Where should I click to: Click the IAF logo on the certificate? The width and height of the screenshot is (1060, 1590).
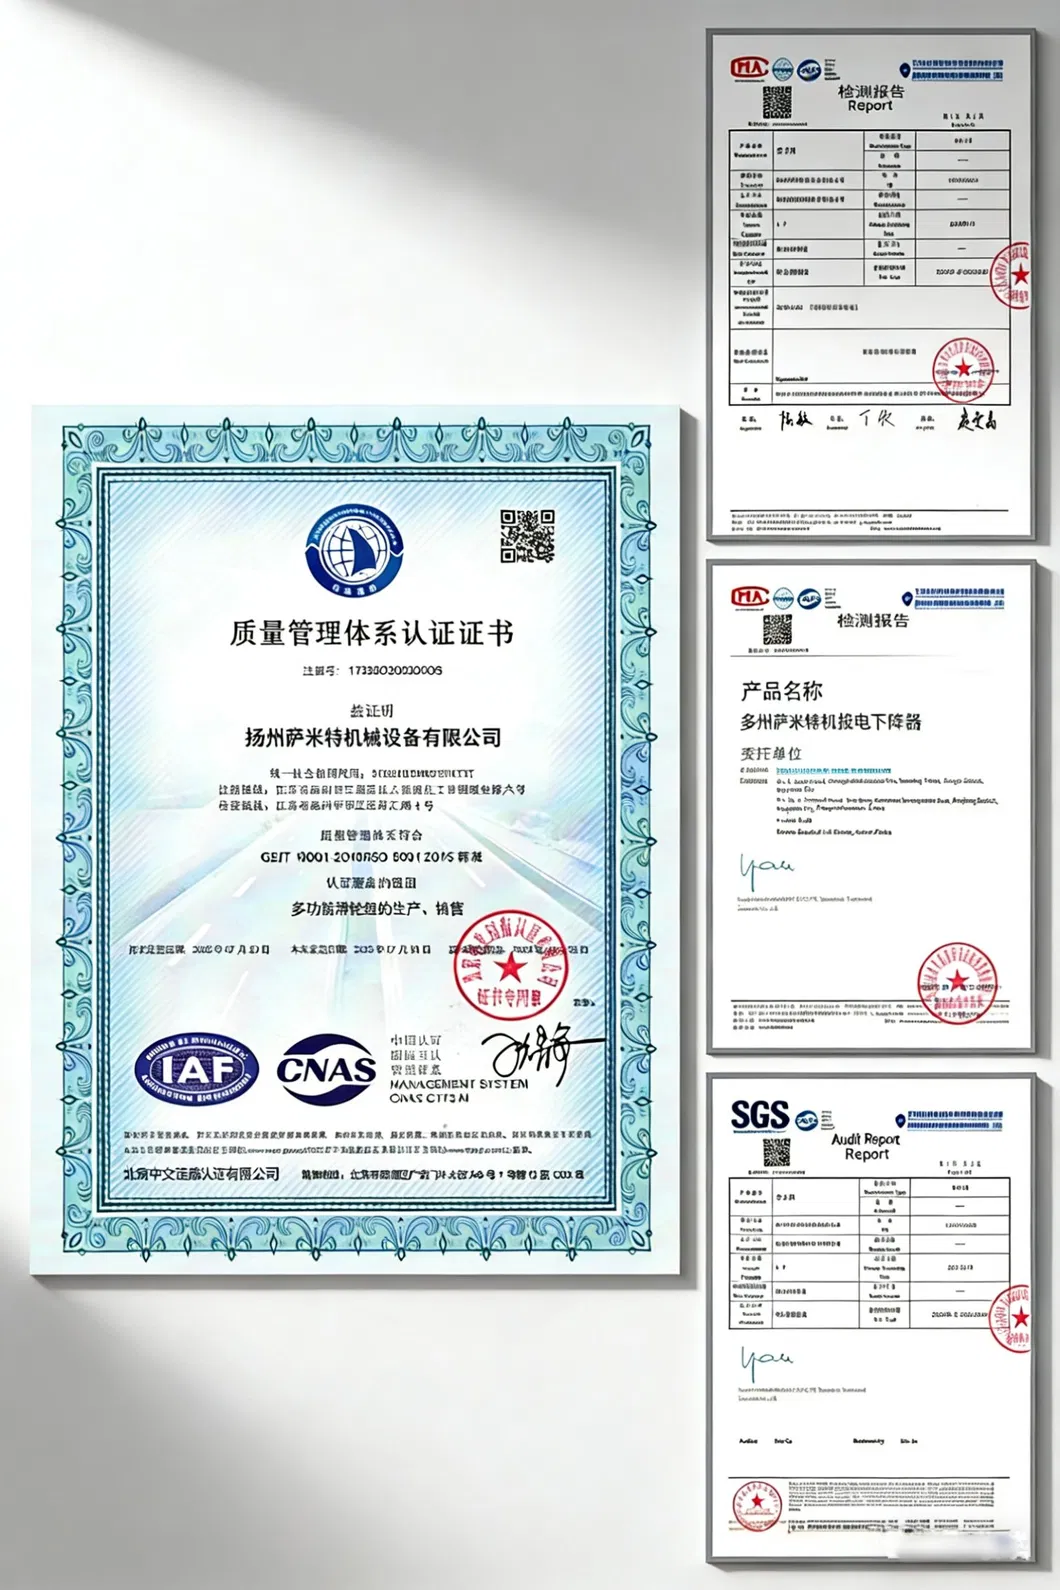click(x=196, y=1070)
